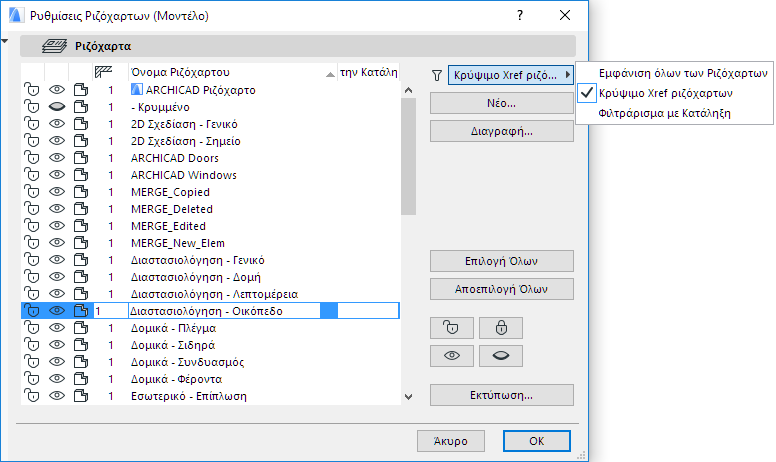Click the Αποεπιλογή Όλων button
Viewport: 776px width, 462px height.
pos(501,289)
